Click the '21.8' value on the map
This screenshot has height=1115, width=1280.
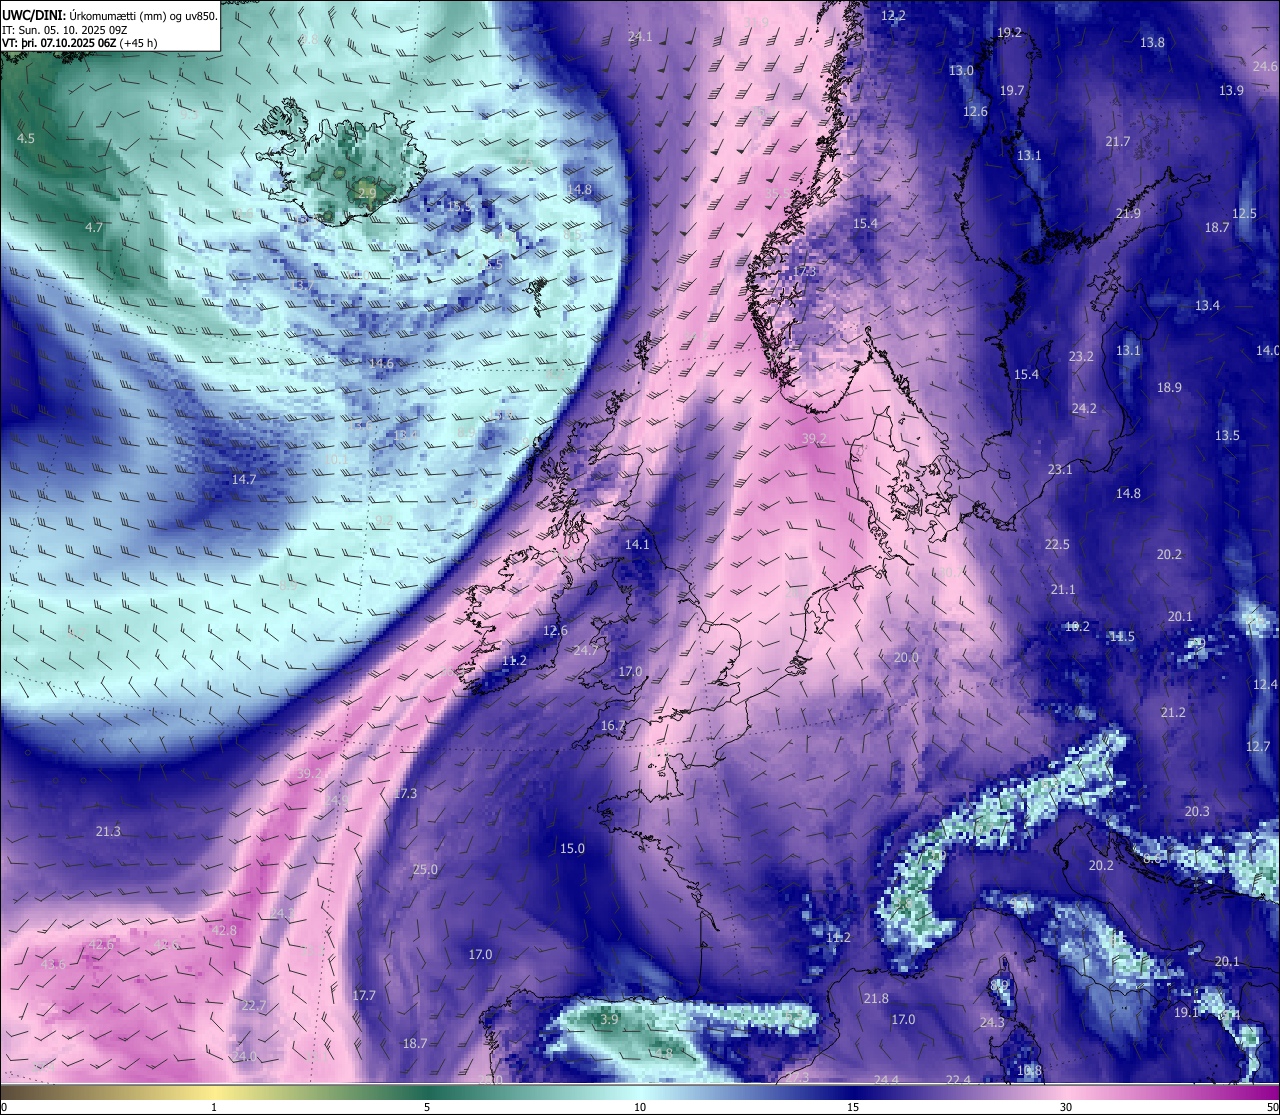click(x=876, y=999)
